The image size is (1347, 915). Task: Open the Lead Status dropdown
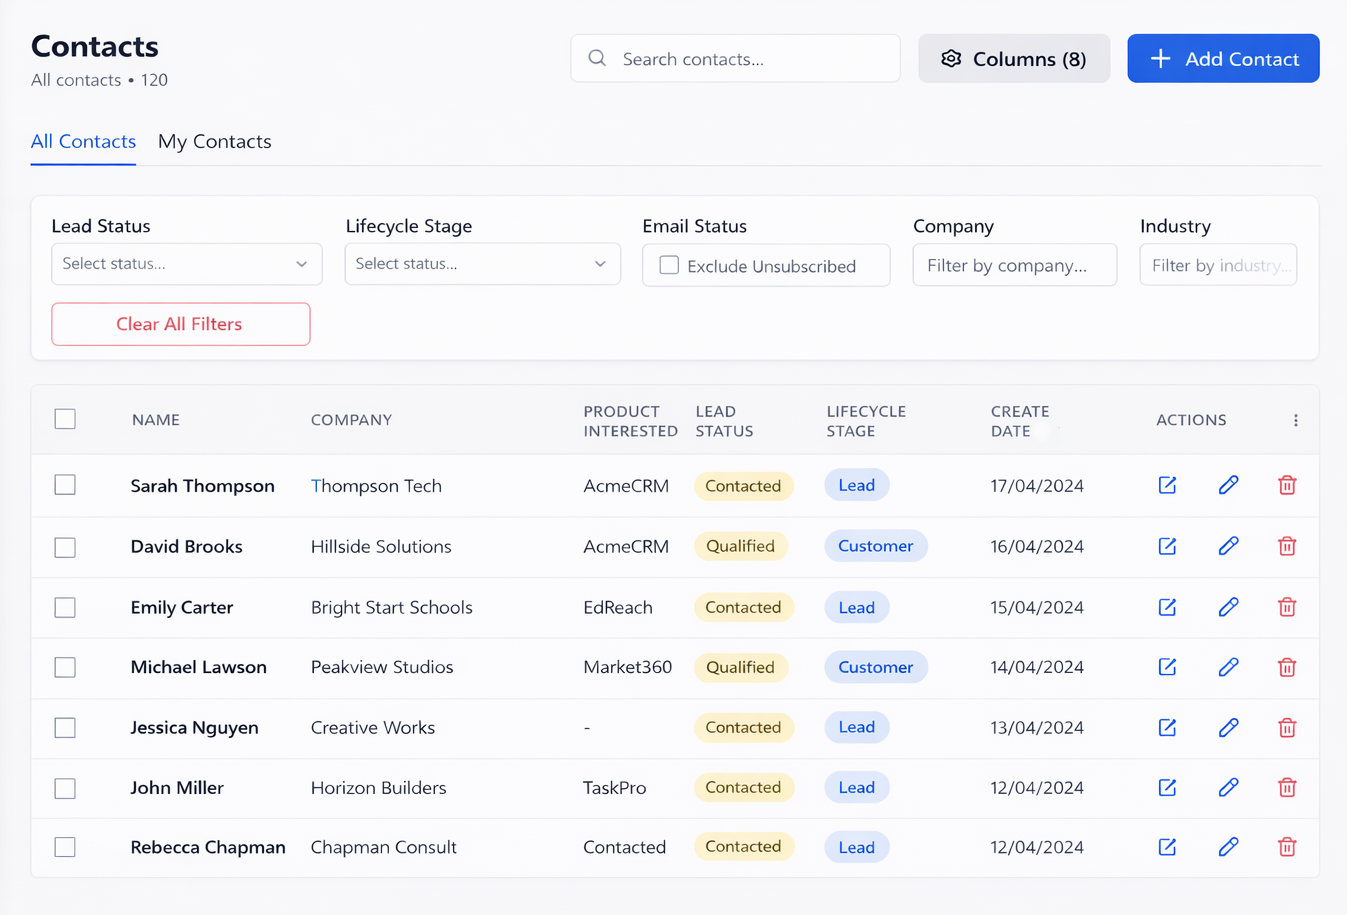pyautogui.click(x=186, y=264)
